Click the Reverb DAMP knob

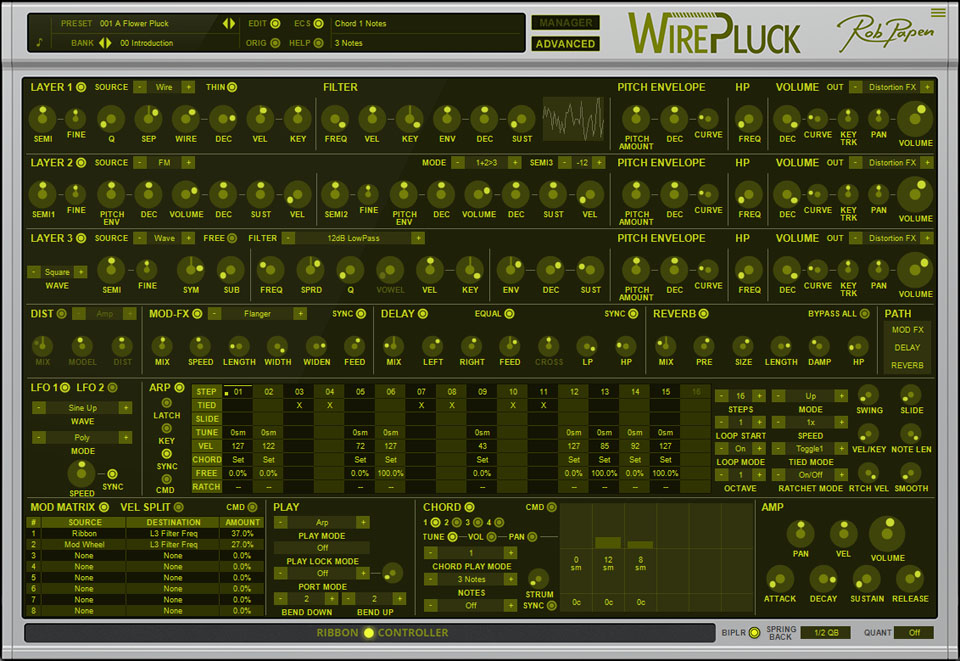coord(819,346)
